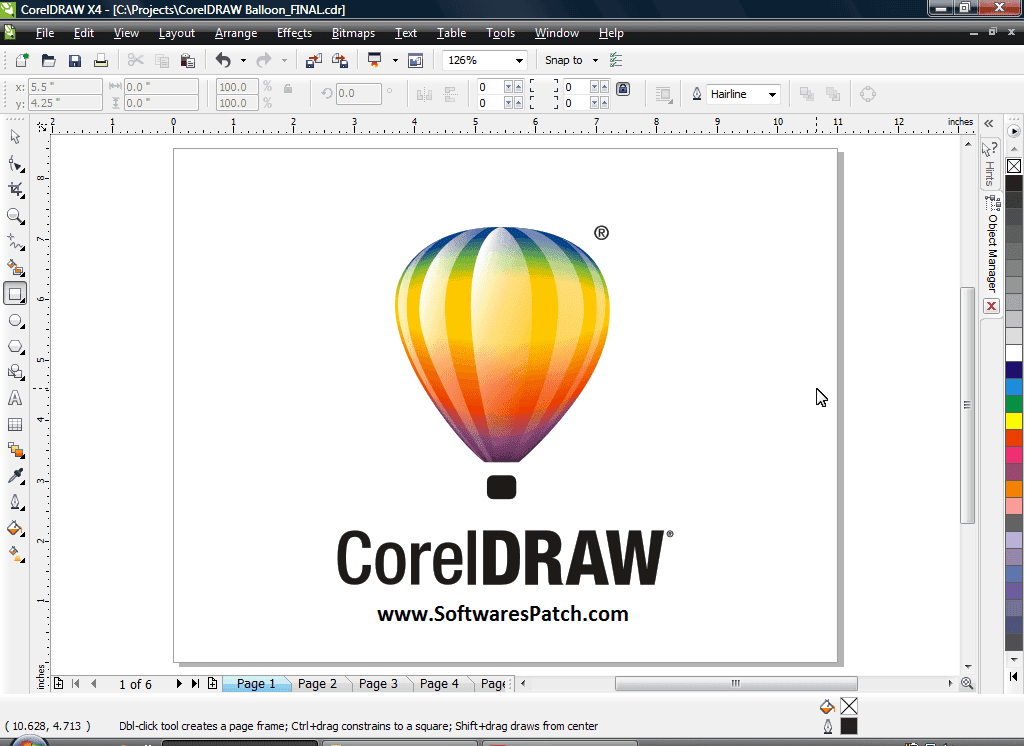
Task: Open the Fill tool
Action: [x=15, y=528]
